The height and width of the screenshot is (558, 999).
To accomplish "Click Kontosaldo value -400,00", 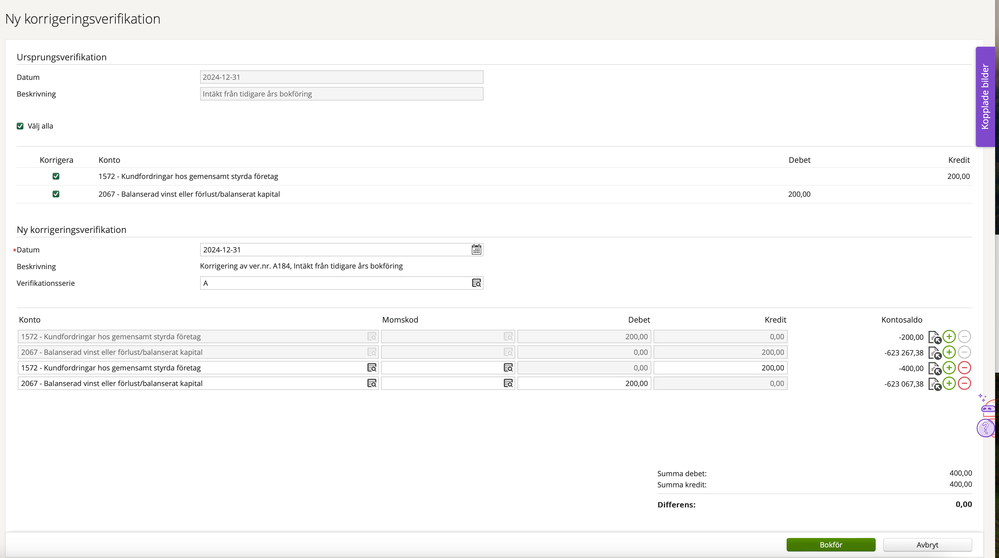I will tap(911, 368).
